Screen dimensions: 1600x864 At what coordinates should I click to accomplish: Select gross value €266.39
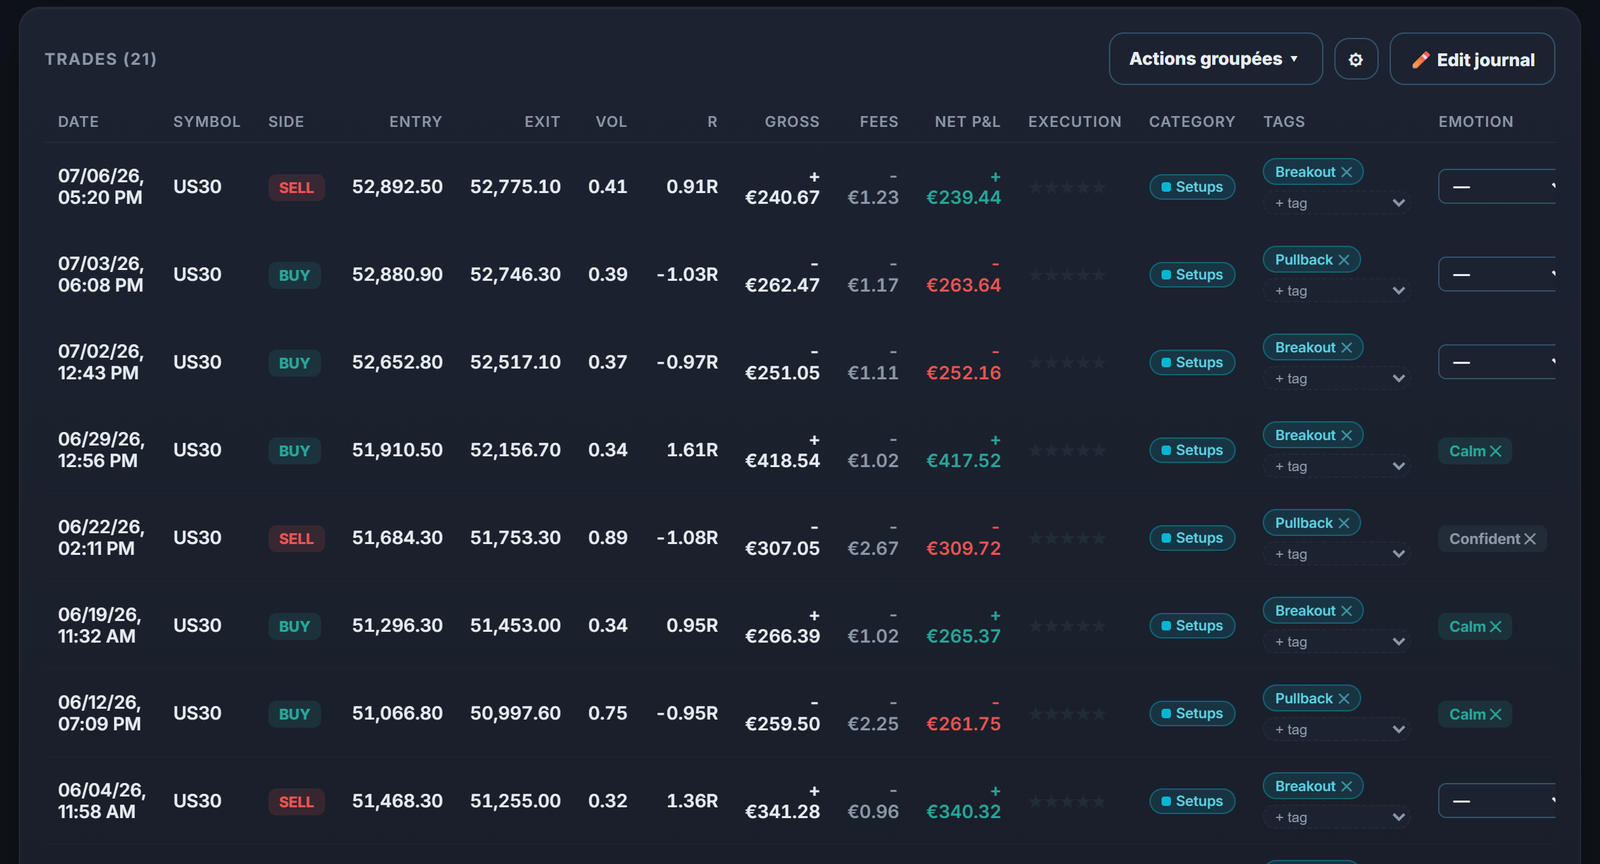click(782, 636)
